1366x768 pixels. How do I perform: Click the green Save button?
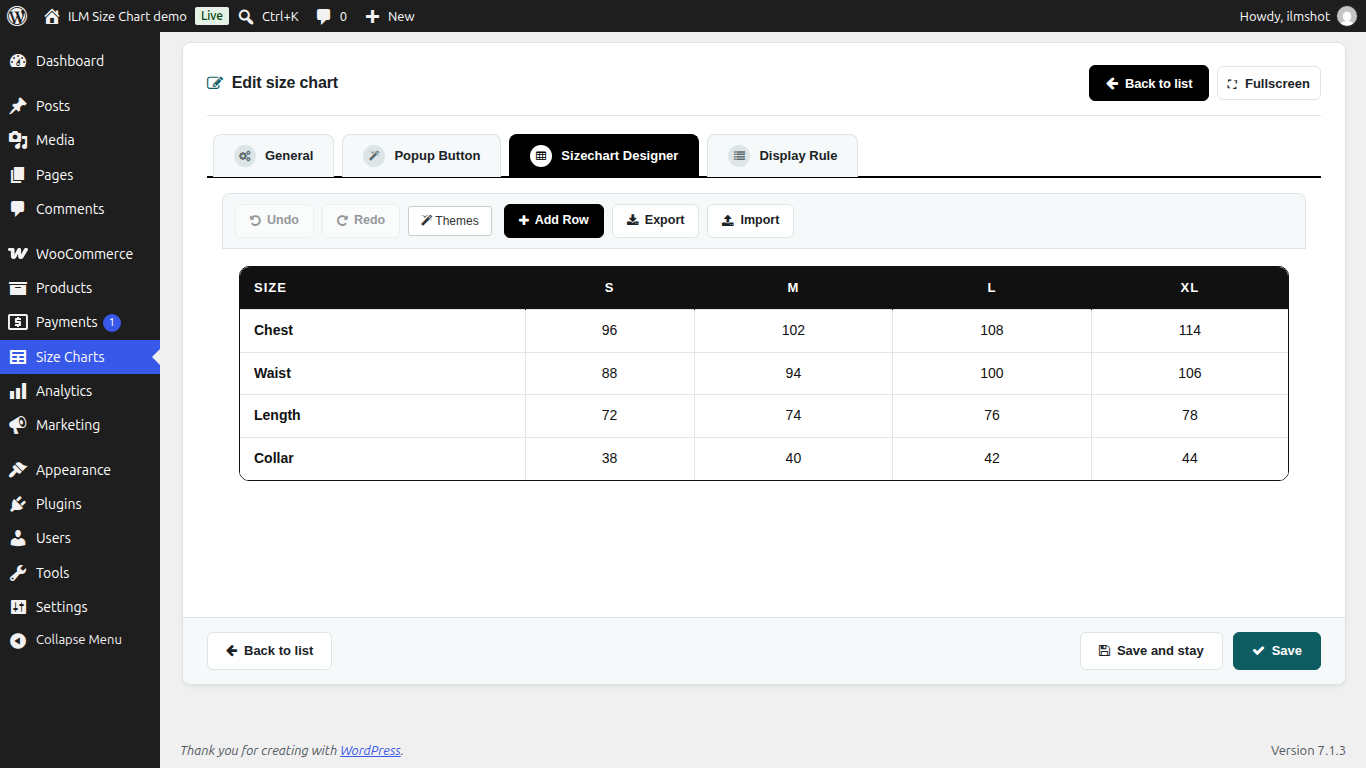(x=1277, y=651)
